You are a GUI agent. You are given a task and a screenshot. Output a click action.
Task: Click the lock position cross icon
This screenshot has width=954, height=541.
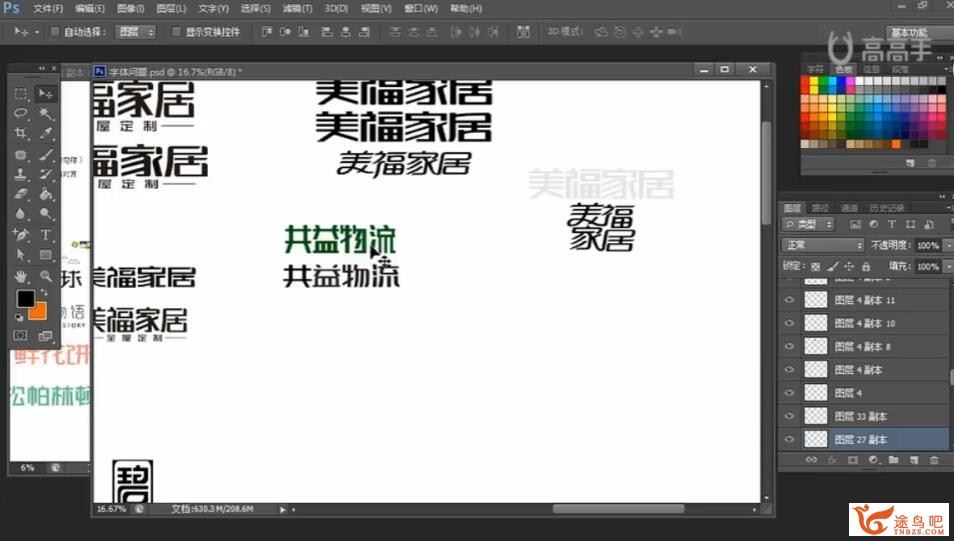[x=849, y=267]
